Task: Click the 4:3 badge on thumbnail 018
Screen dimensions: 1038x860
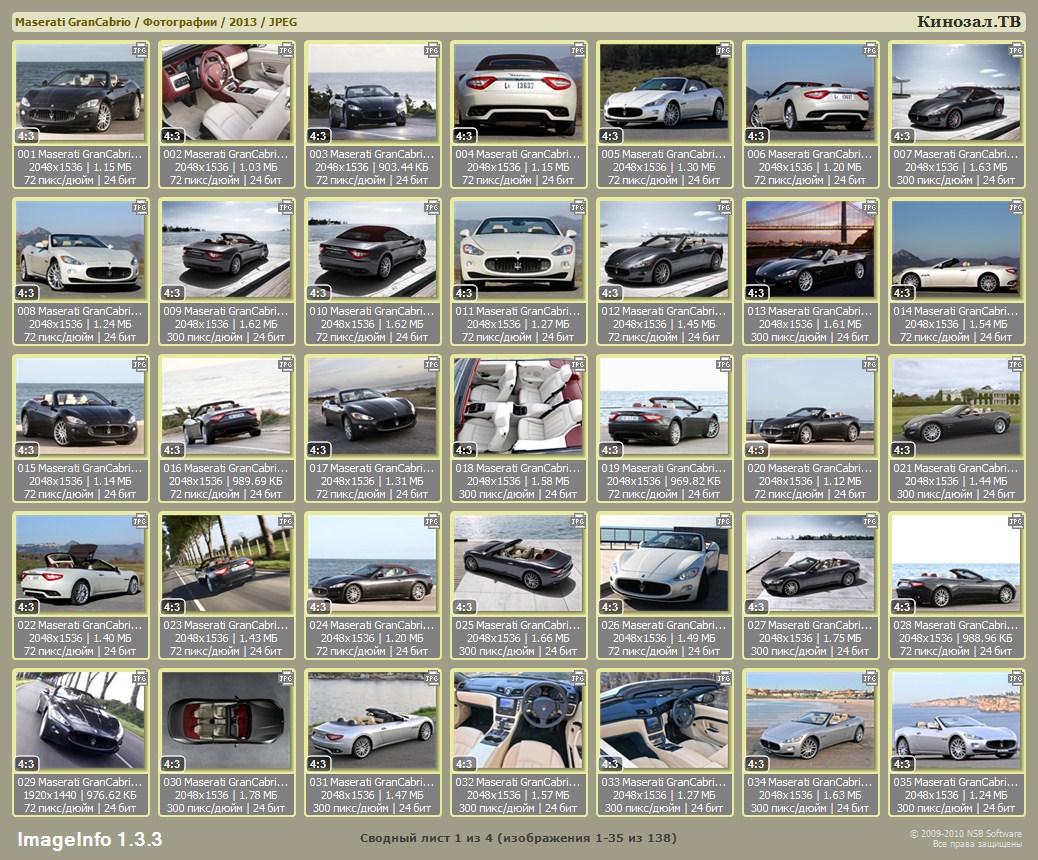Action: pos(464,450)
